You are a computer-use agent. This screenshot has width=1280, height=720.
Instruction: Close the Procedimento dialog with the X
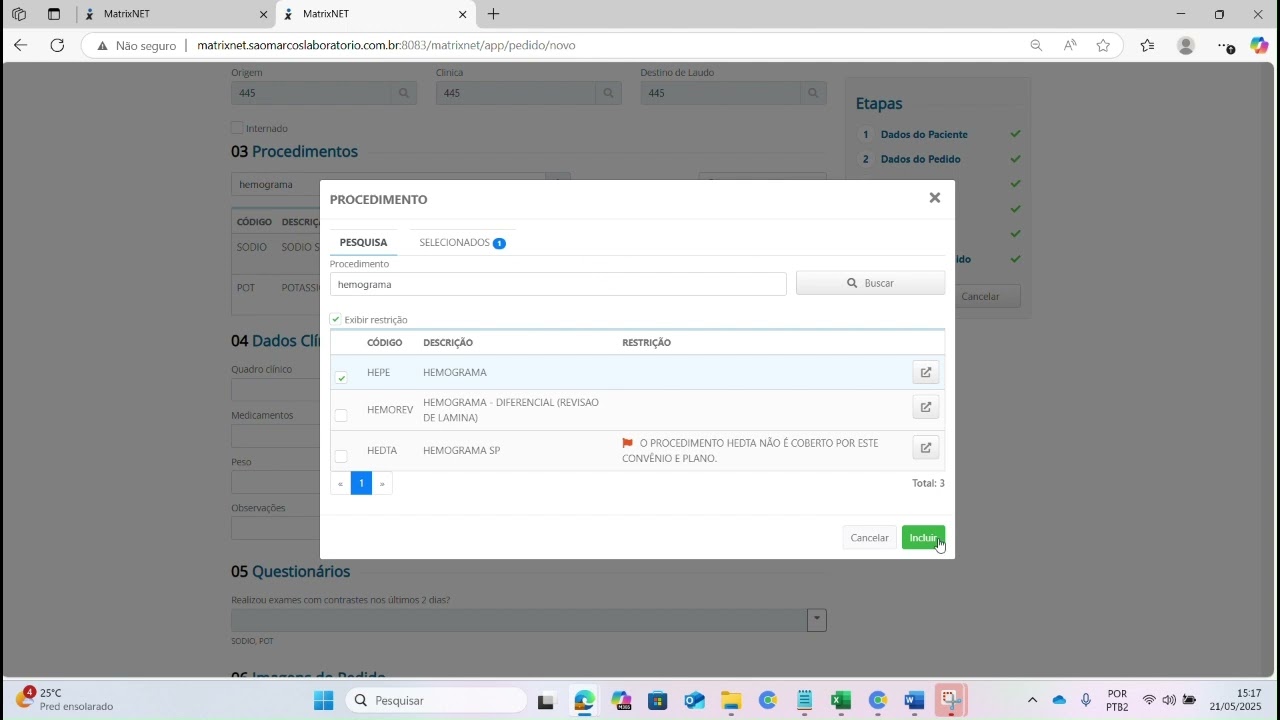(x=935, y=198)
